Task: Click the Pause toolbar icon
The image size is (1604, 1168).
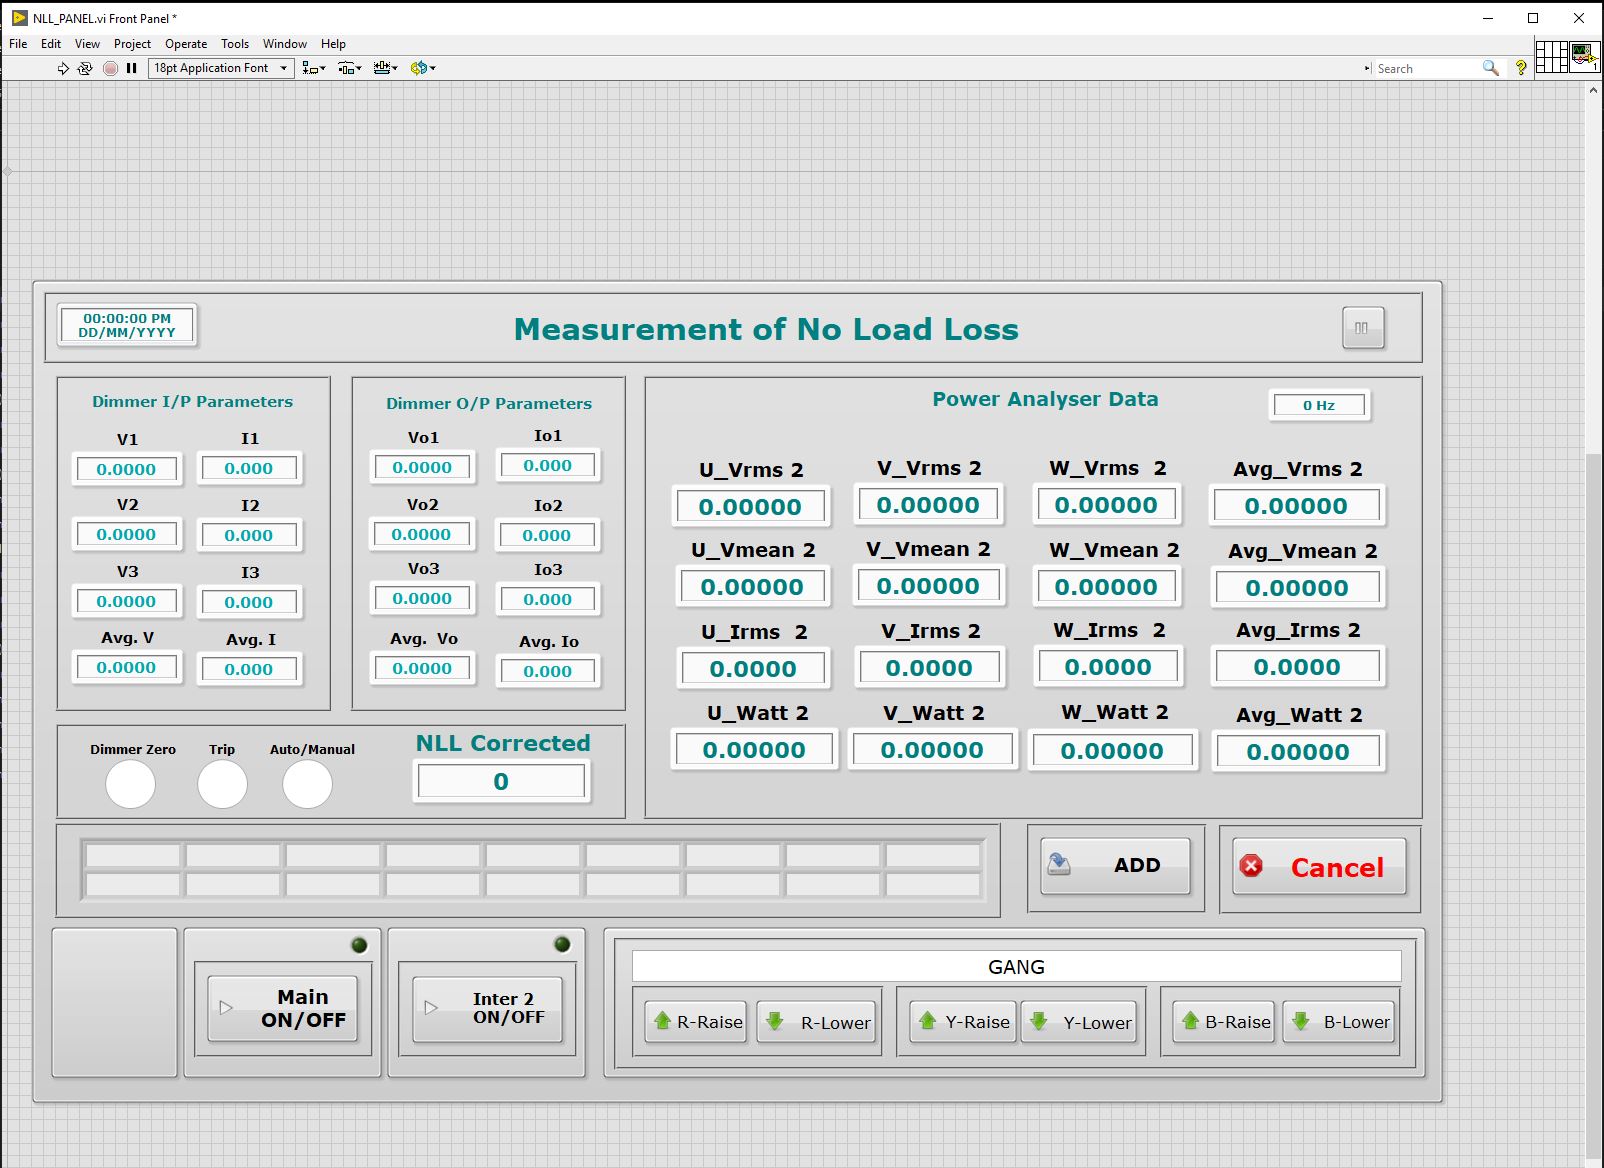Action: pos(131,68)
